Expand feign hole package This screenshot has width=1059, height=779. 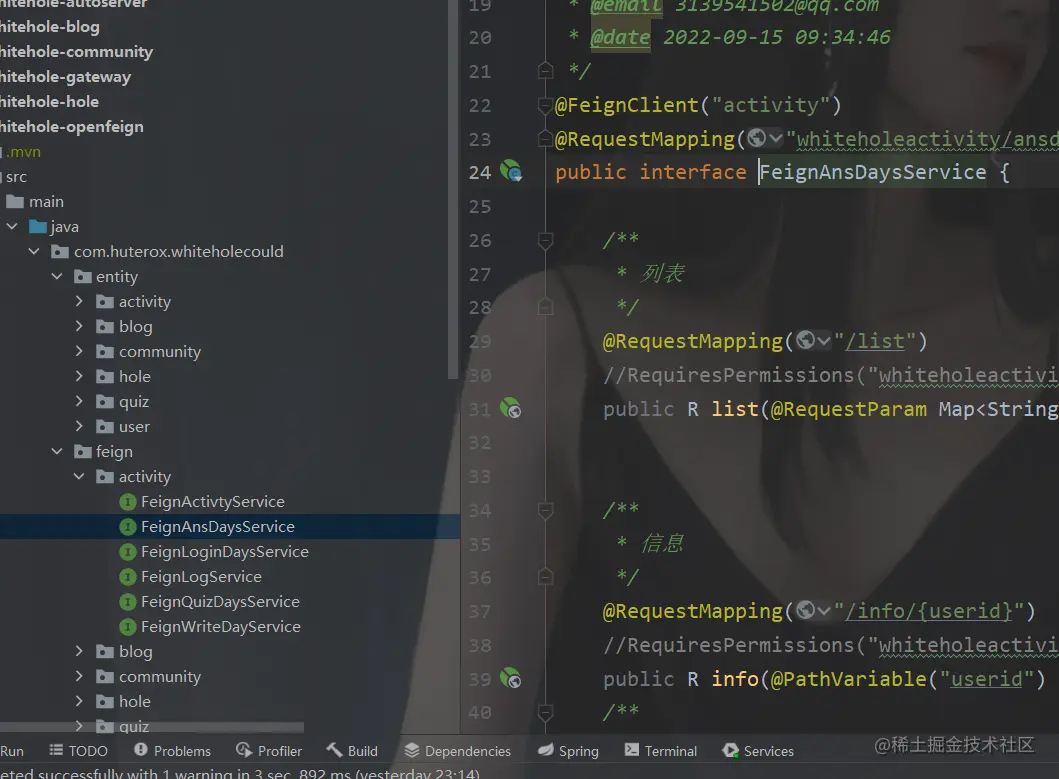coord(79,702)
